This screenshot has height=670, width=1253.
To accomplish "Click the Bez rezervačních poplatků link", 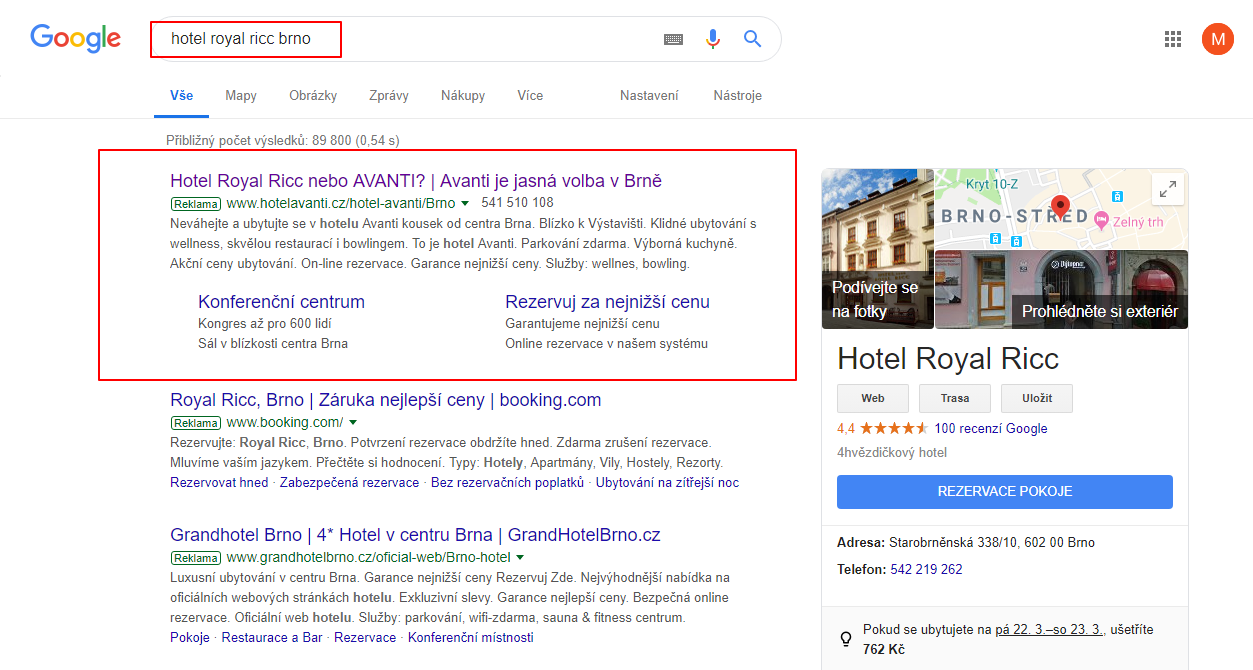I will tap(507, 482).
